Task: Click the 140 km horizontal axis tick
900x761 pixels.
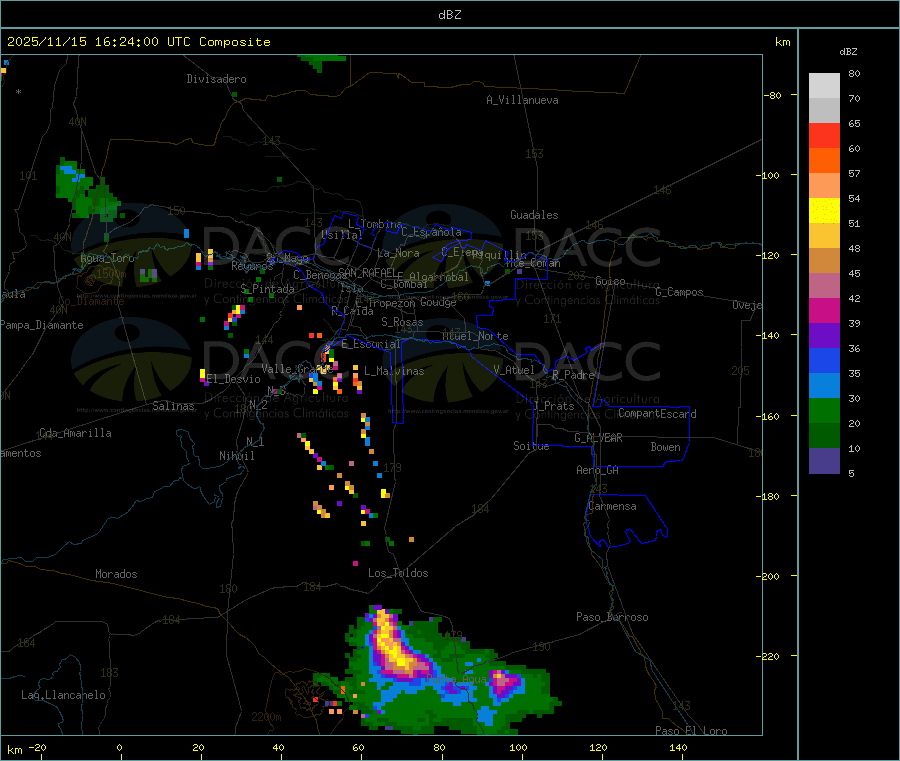Action: click(x=678, y=747)
